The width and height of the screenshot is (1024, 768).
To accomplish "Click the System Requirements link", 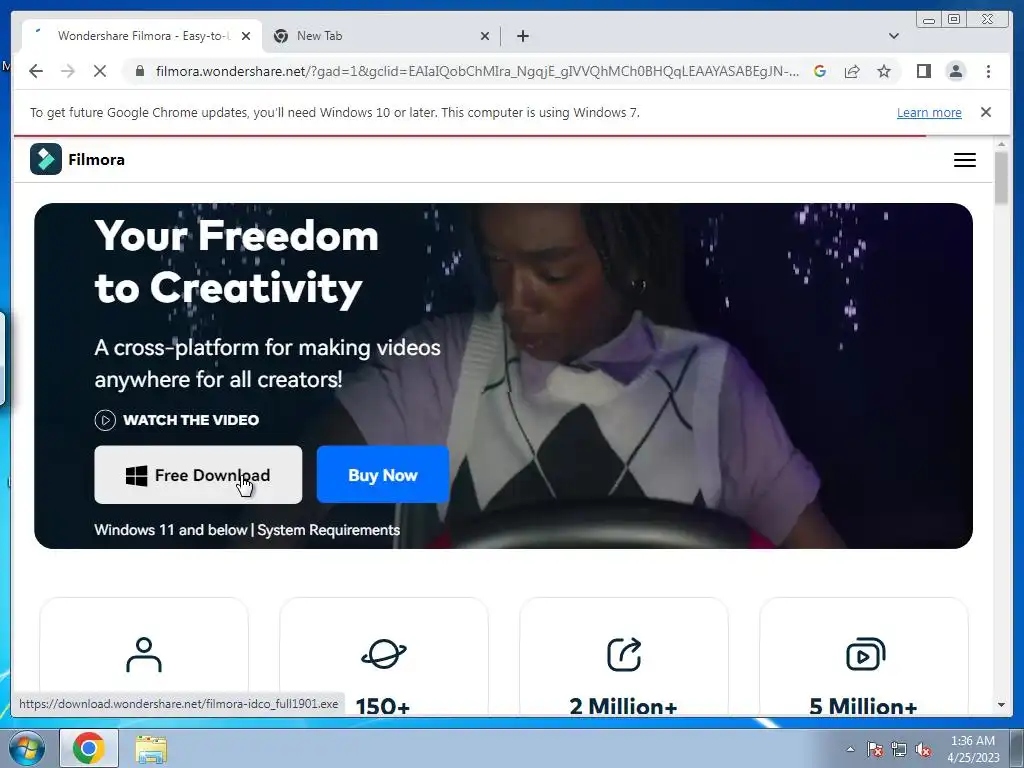I will 328,530.
